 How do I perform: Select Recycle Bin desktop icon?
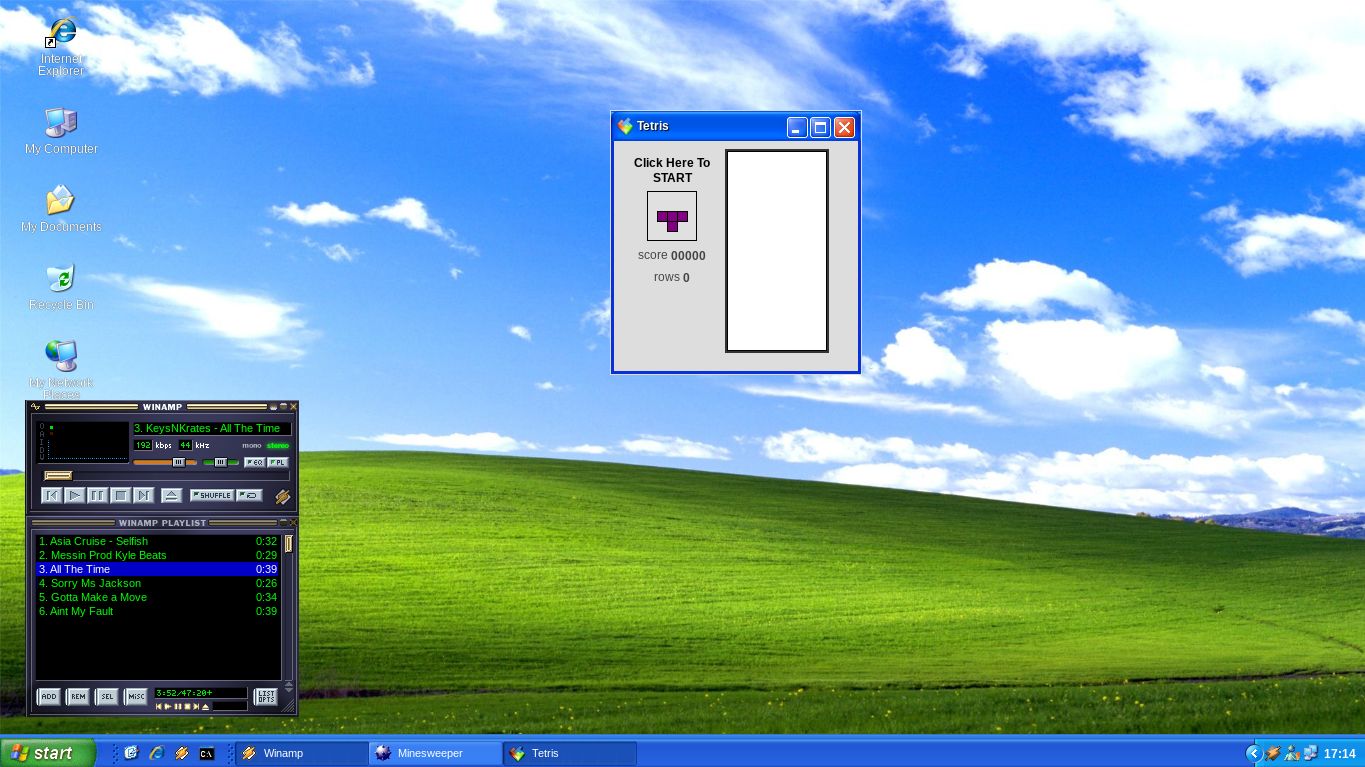pos(61,287)
